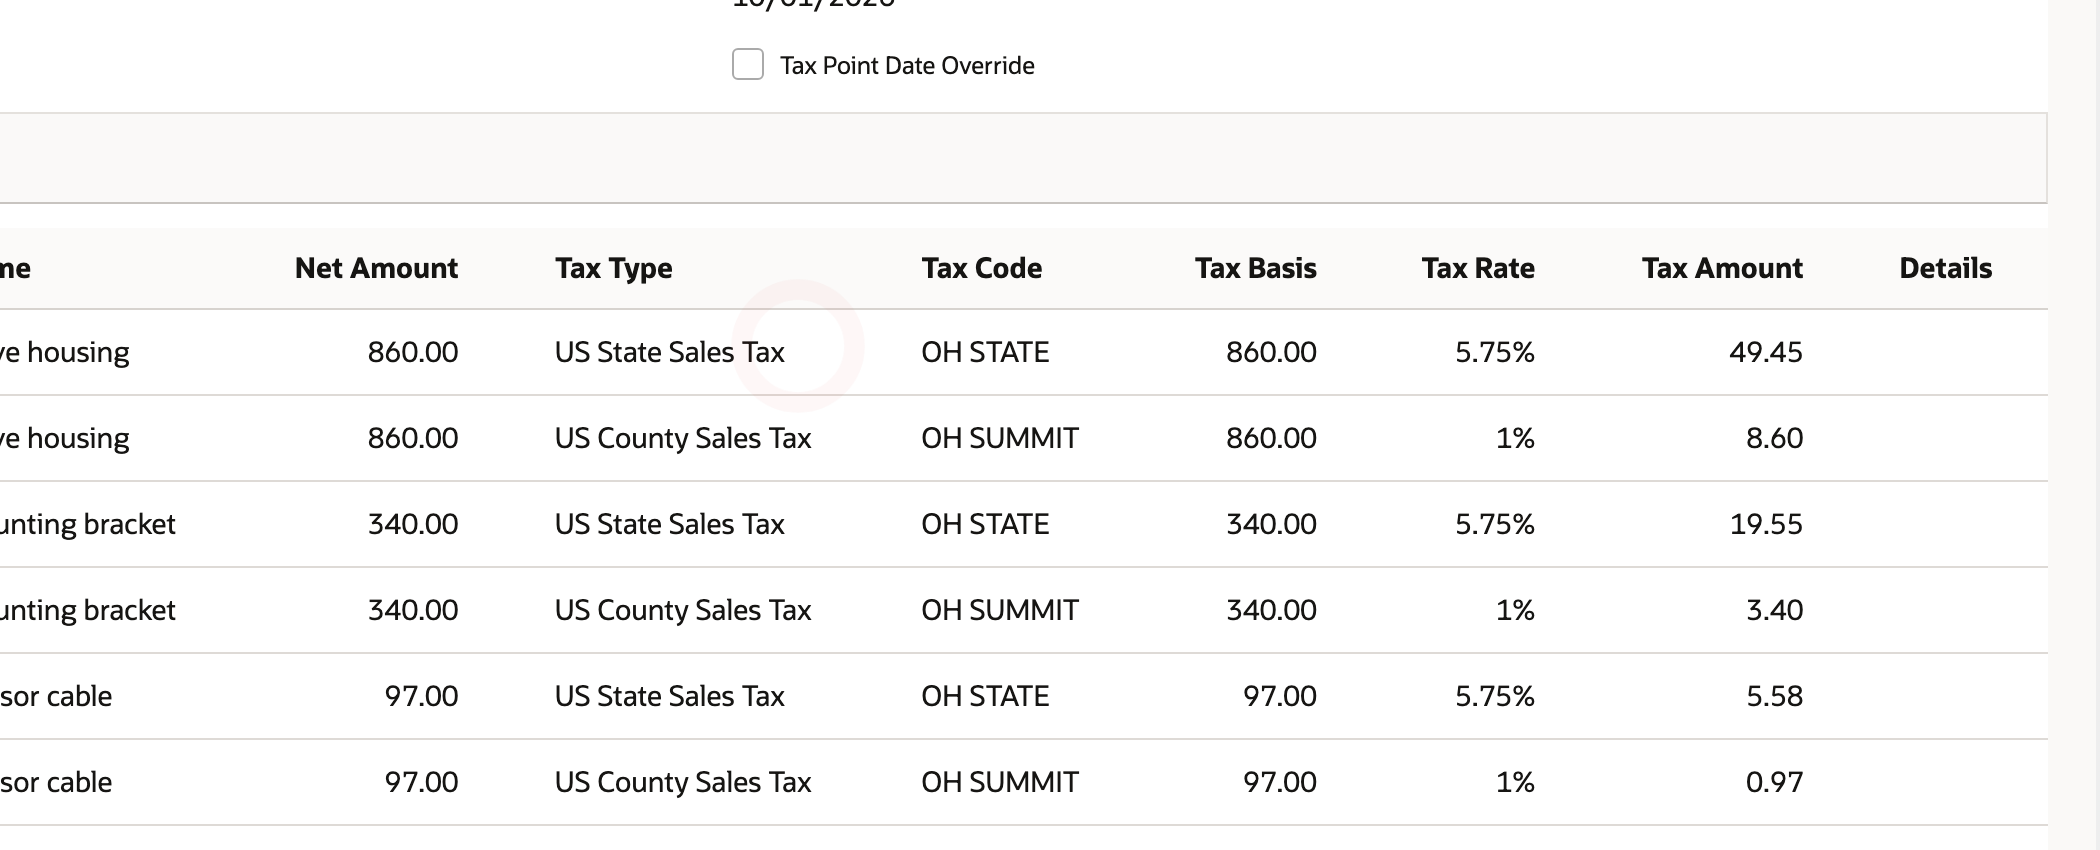Enable the Tax Point Date Override checkbox

[748, 64]
